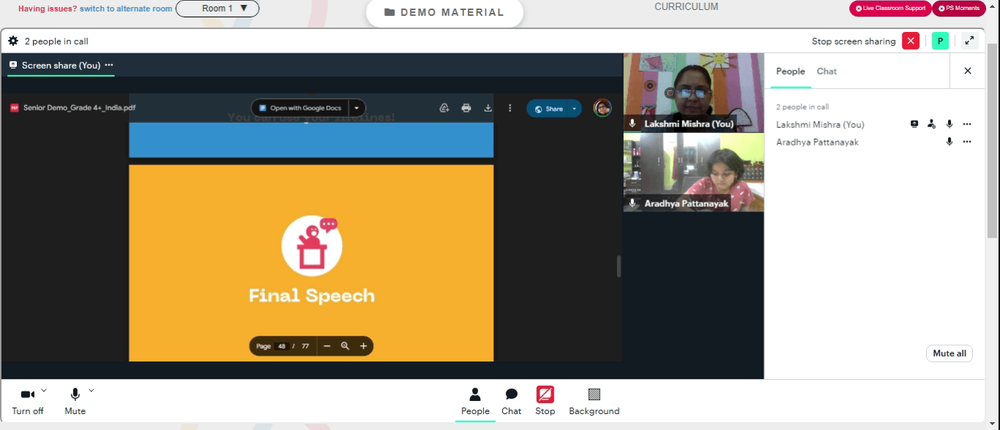Click switch to alternate room link
The width and height of the screenshot is (1000, 430).
[126, 9]
